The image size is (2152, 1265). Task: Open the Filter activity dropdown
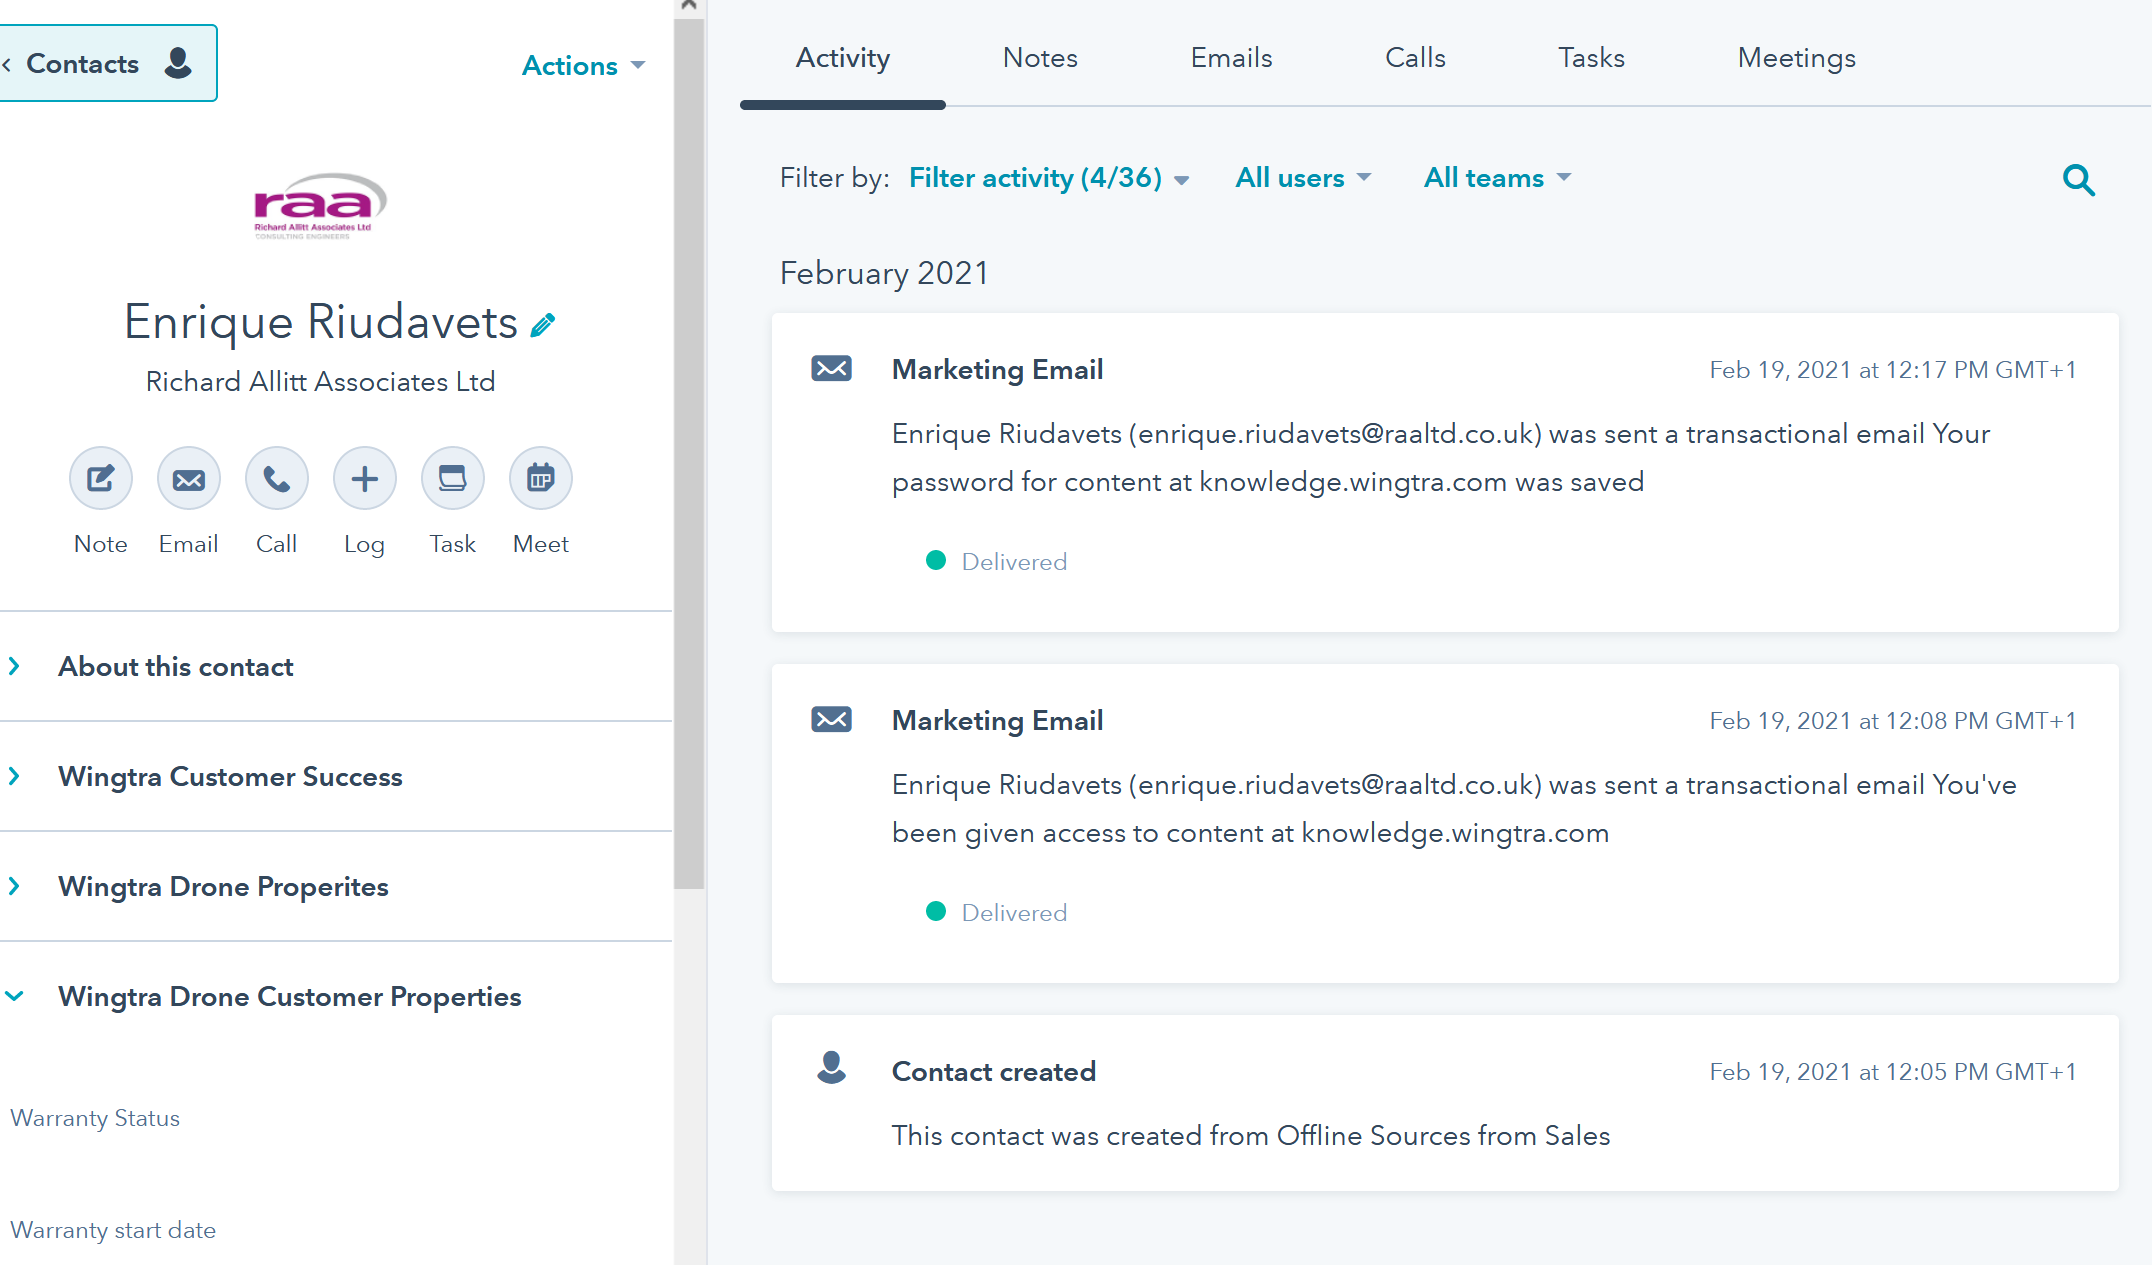[1048, 178]
